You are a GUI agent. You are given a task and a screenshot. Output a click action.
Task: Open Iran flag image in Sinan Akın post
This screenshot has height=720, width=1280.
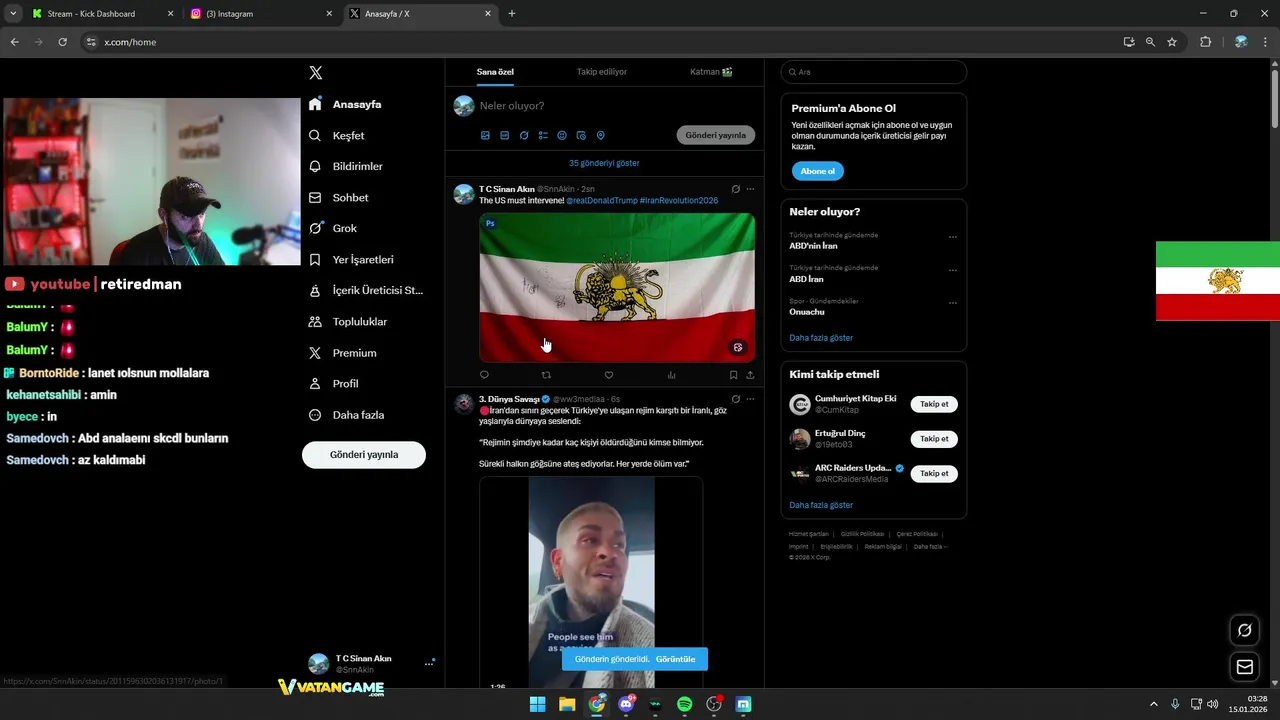pyautogui.click(x=617, y=287)
